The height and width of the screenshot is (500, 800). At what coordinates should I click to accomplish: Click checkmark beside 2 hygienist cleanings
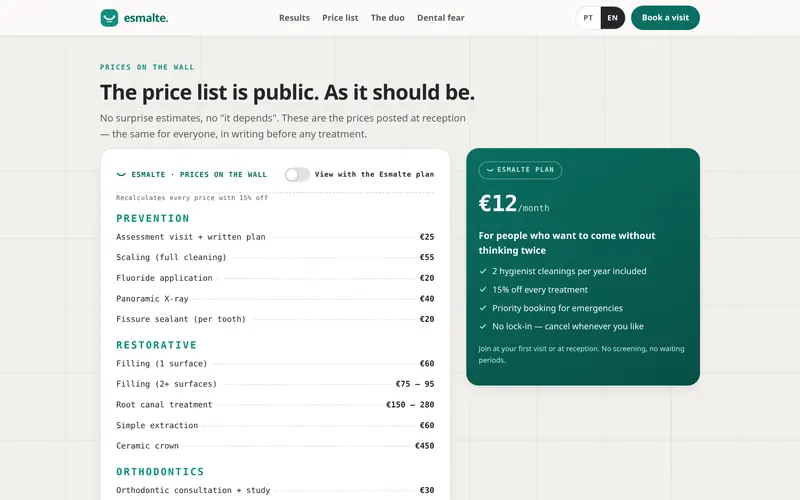coord(483,271)
